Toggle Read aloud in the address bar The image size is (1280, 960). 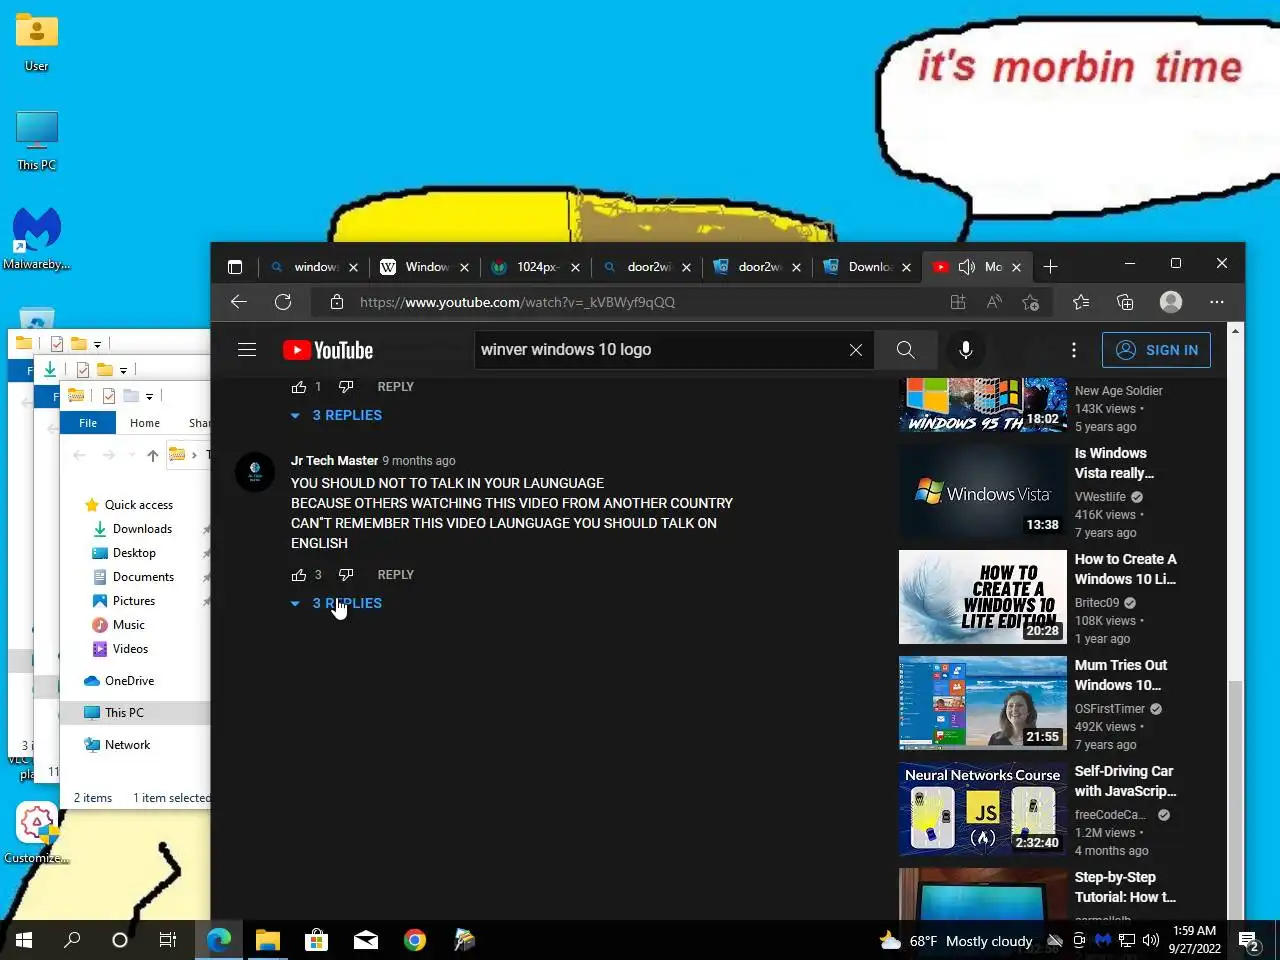pyautogui.click(x=994, y=302)
